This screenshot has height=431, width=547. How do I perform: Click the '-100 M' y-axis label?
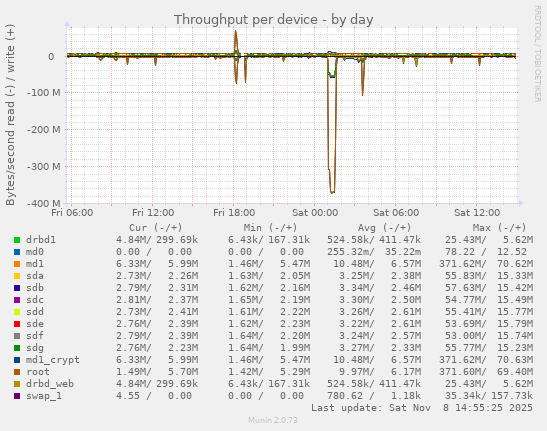pyautogui.click(x=44, y=93)
